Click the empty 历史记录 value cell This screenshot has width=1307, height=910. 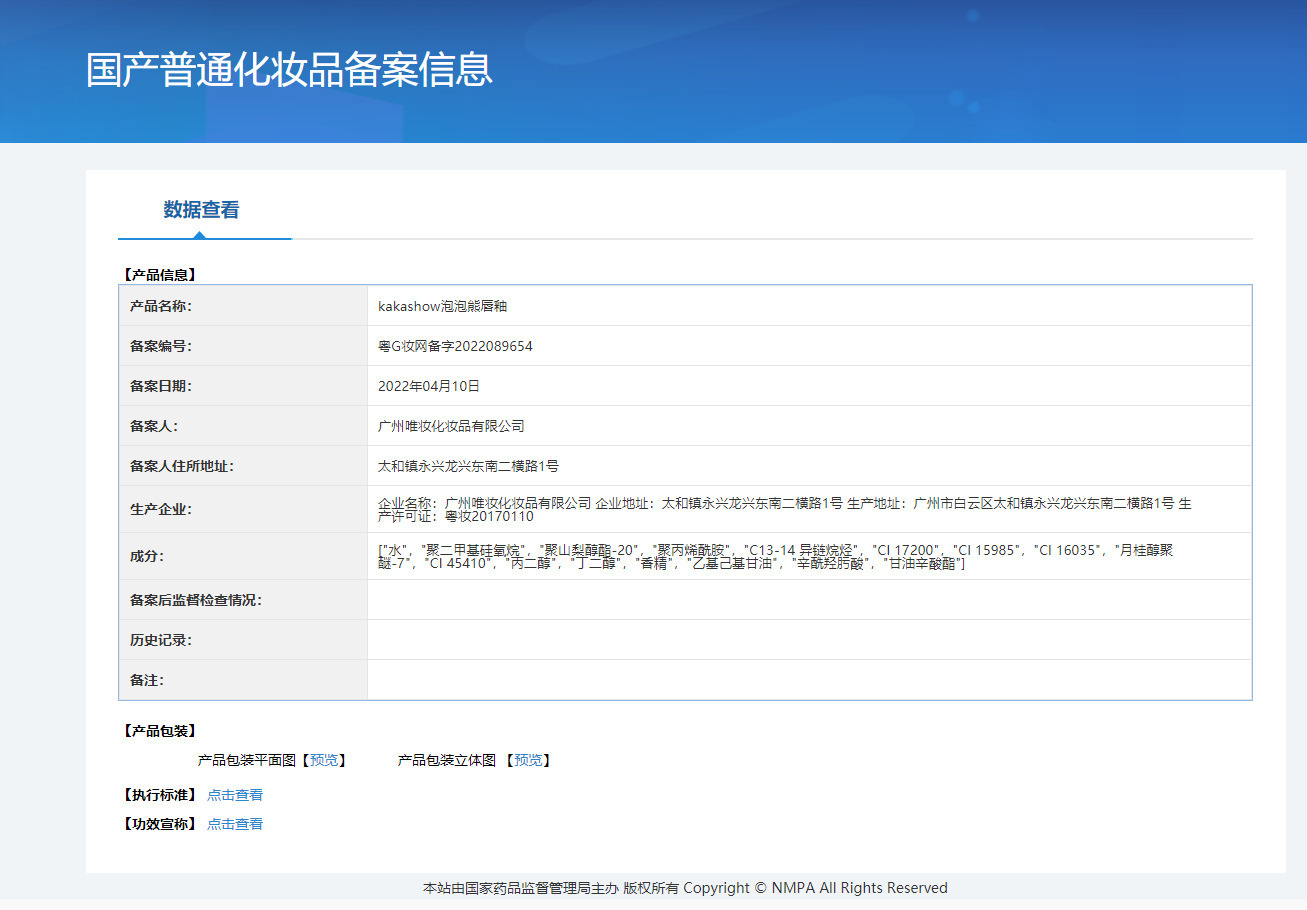[808, 640]
